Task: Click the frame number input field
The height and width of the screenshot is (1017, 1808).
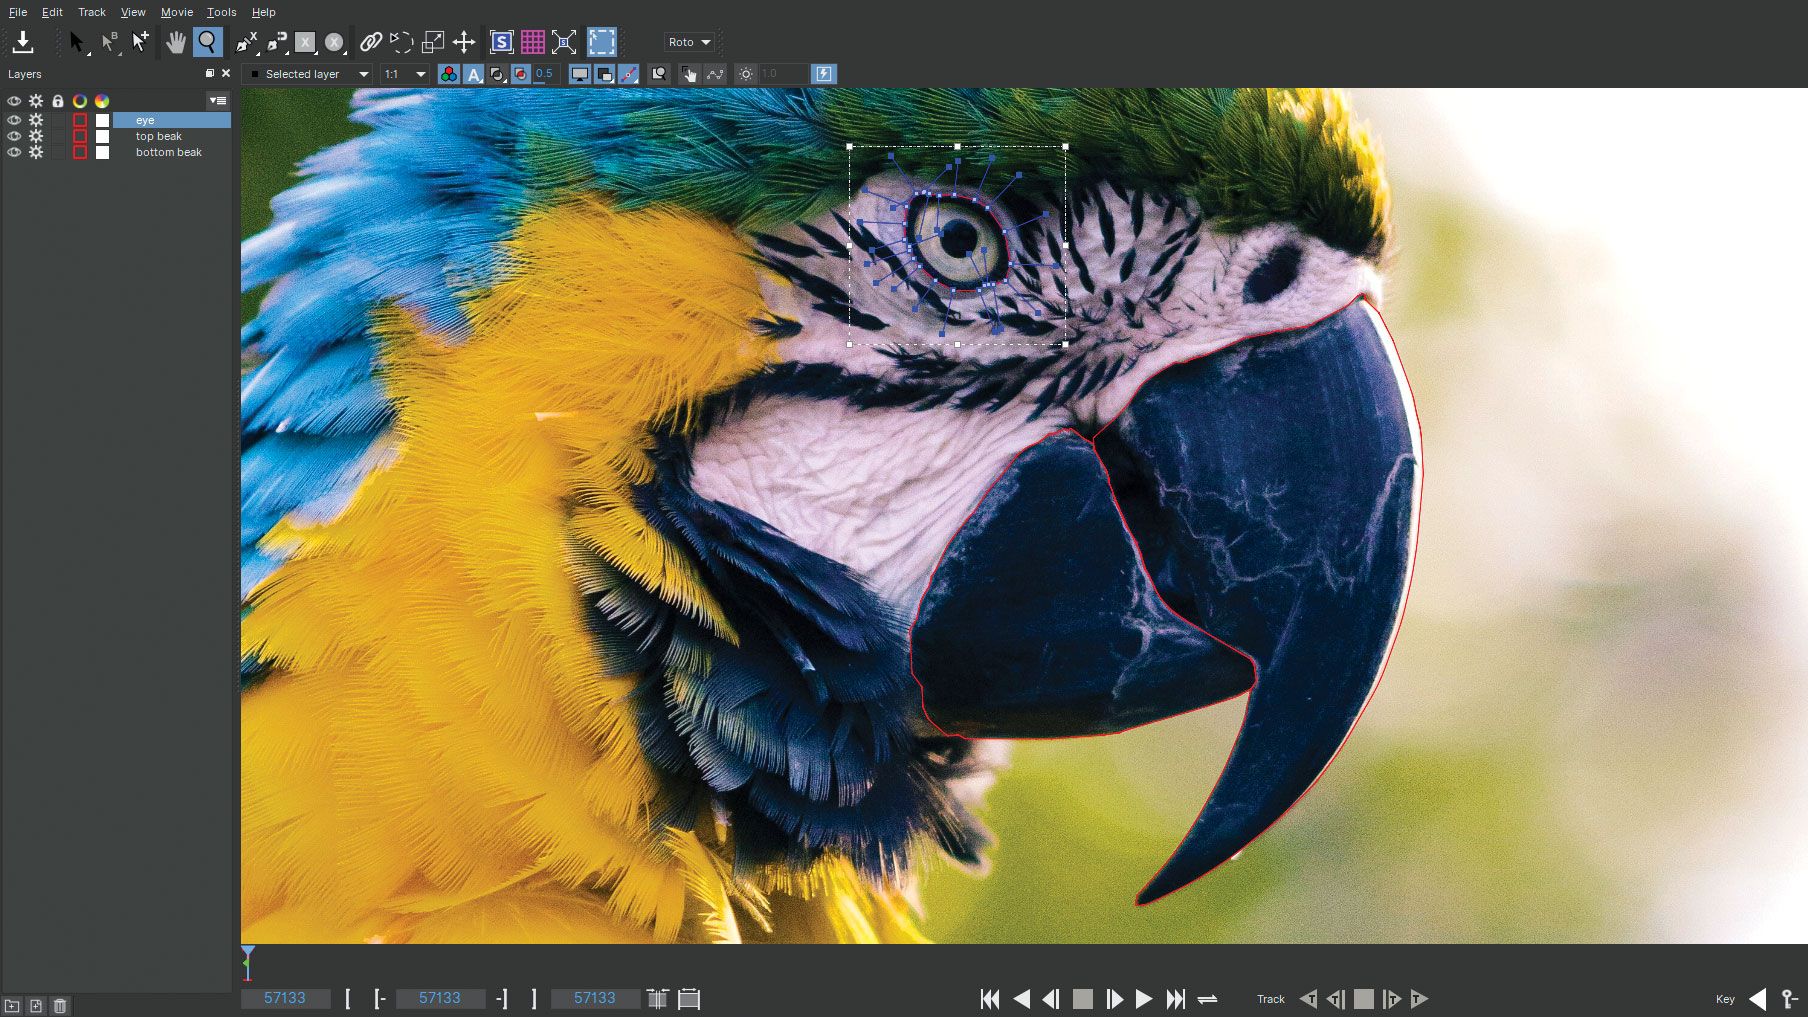Action: click(285, 998)
